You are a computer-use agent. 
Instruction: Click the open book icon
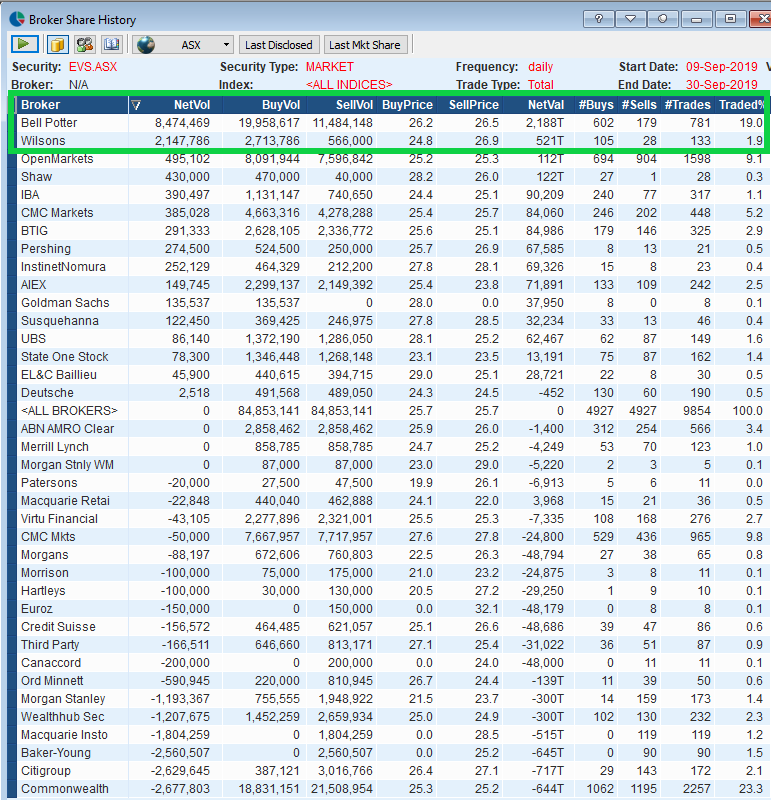coord(111,44)
